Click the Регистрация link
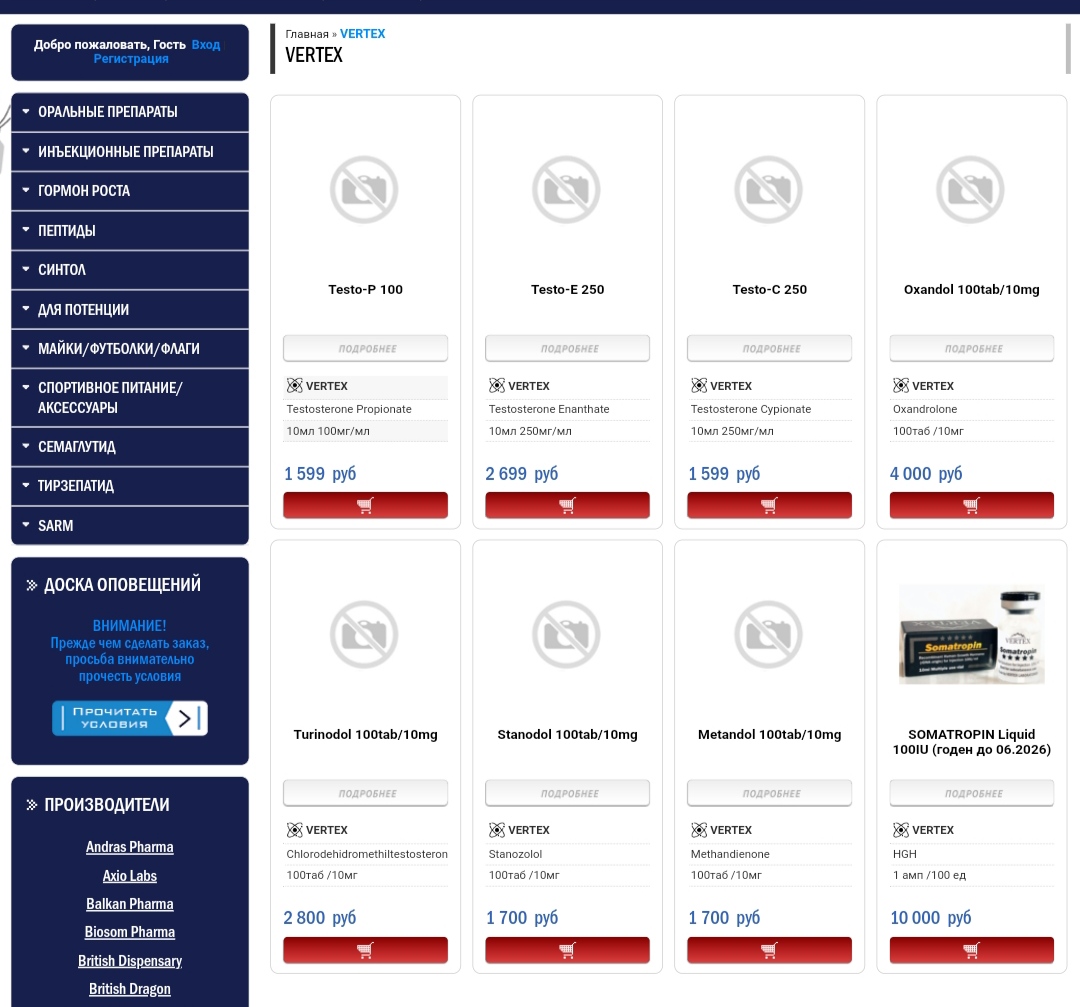1080x1007 pixels. tap(131, 59)
